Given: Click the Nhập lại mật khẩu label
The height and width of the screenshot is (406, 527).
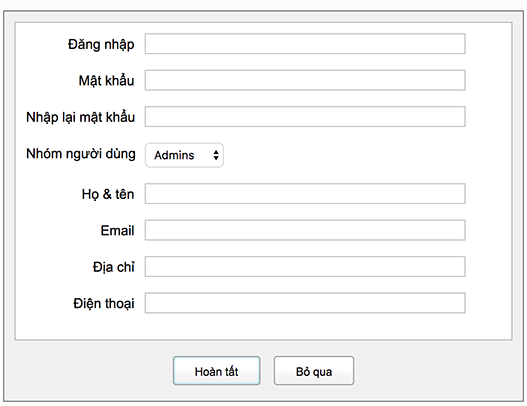Looking at the screenshot, I should point(80,117).
